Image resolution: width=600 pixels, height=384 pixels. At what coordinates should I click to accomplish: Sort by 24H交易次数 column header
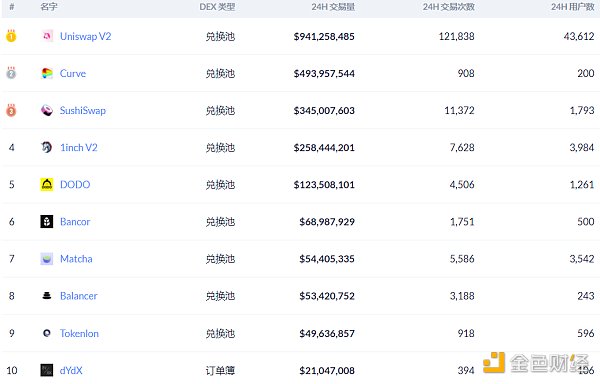(448, 7)
